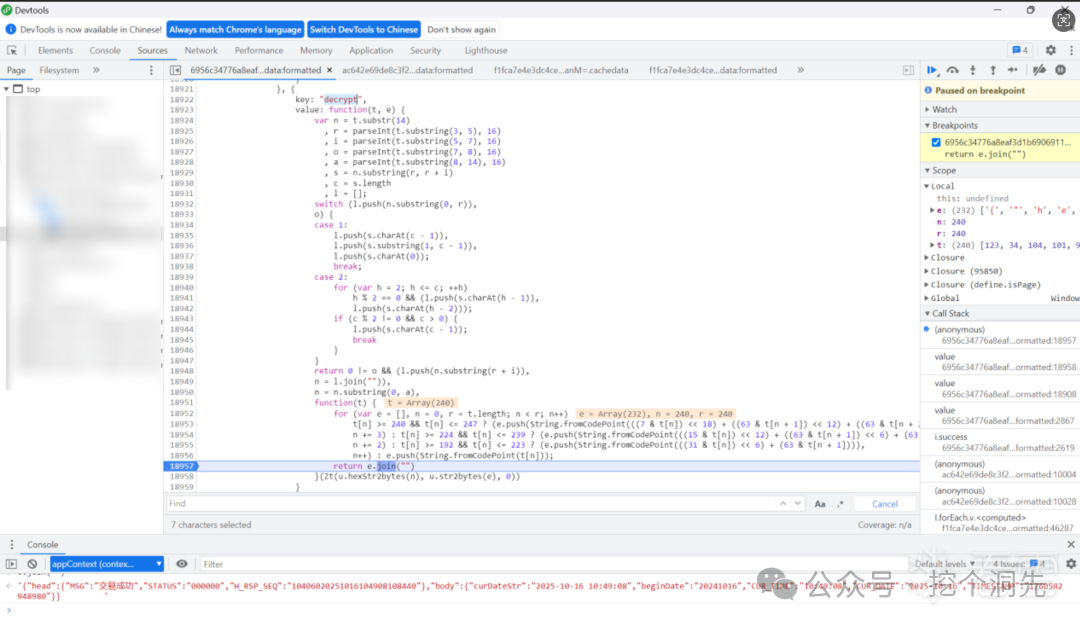Switch to the Console panel tab
This screenshot has height=627, width=1080.
pyautogui.click(x=105, y=50)
